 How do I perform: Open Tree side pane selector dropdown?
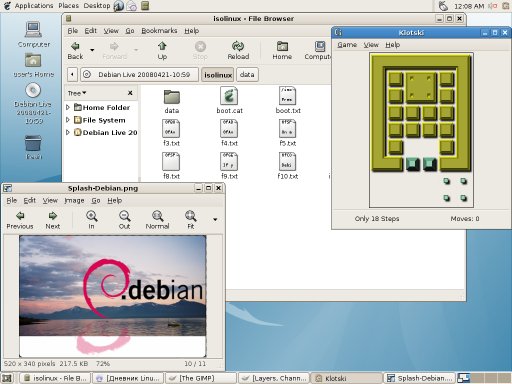coord(77,93)
